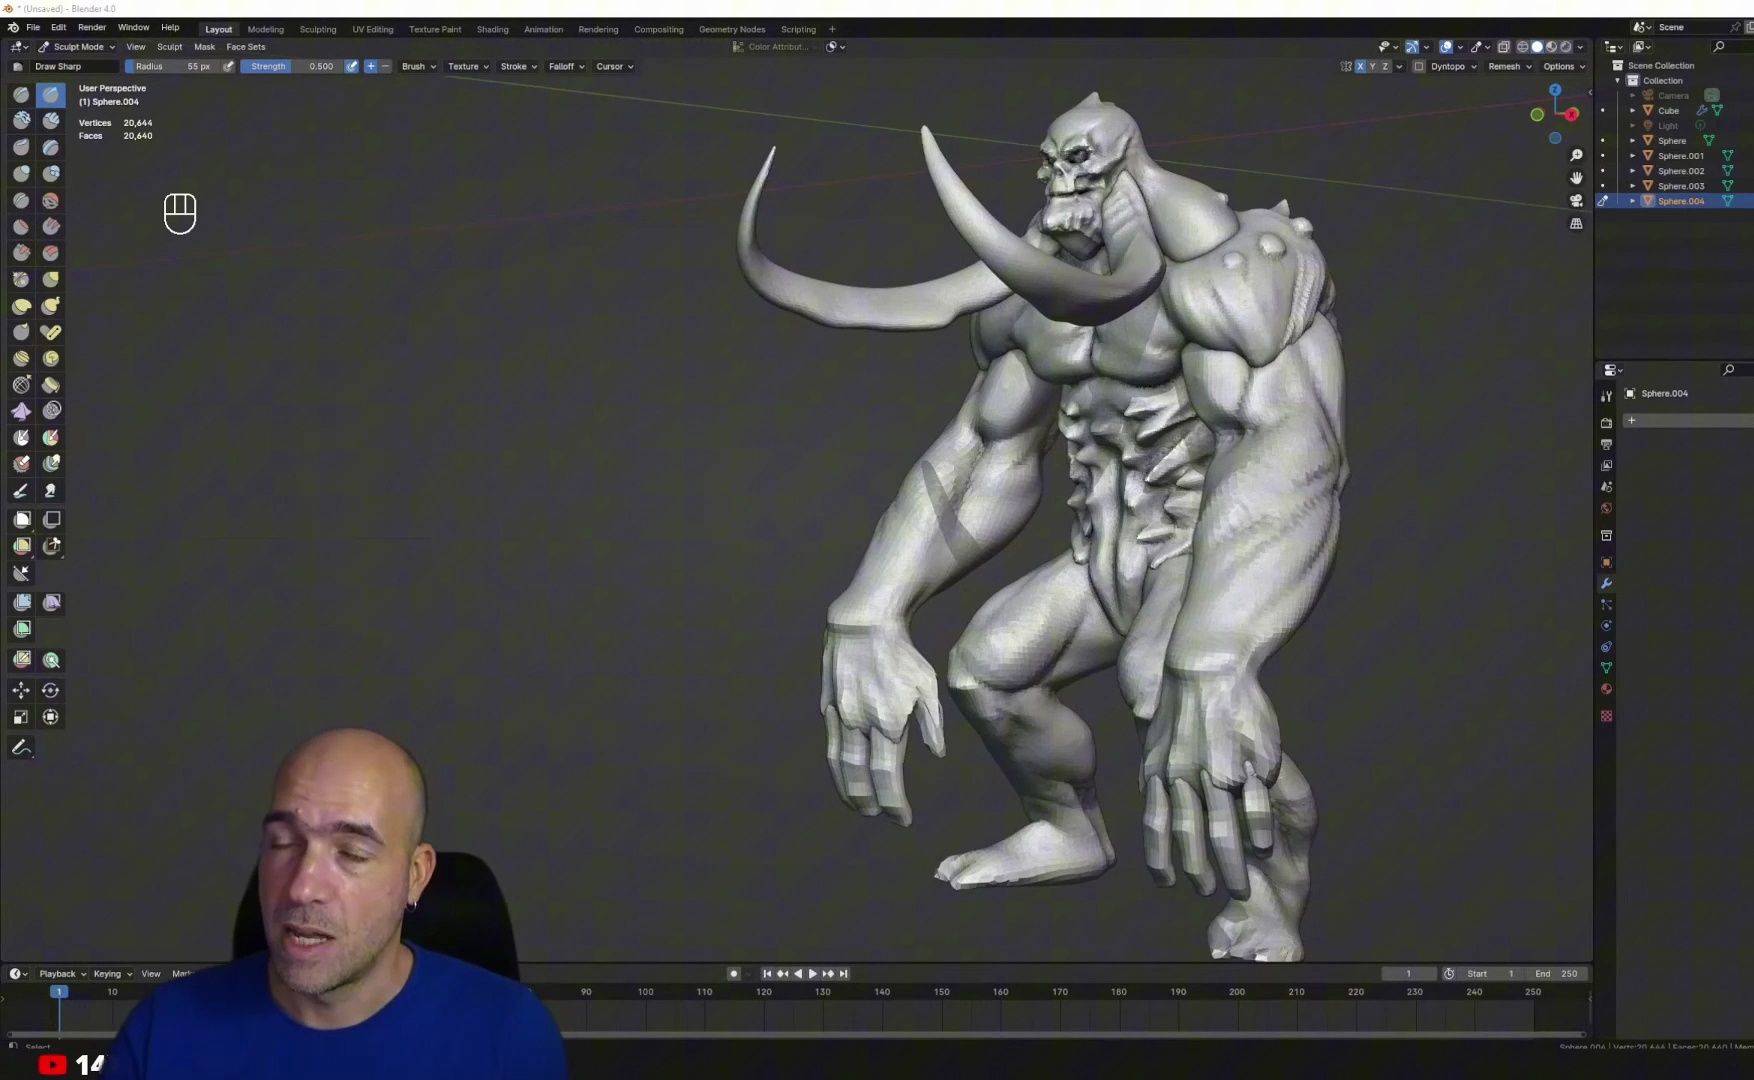The image size is (1754, 1080).
Task: Switch to the UV Editing workspace tab
Action: click(x=372, y=30)
